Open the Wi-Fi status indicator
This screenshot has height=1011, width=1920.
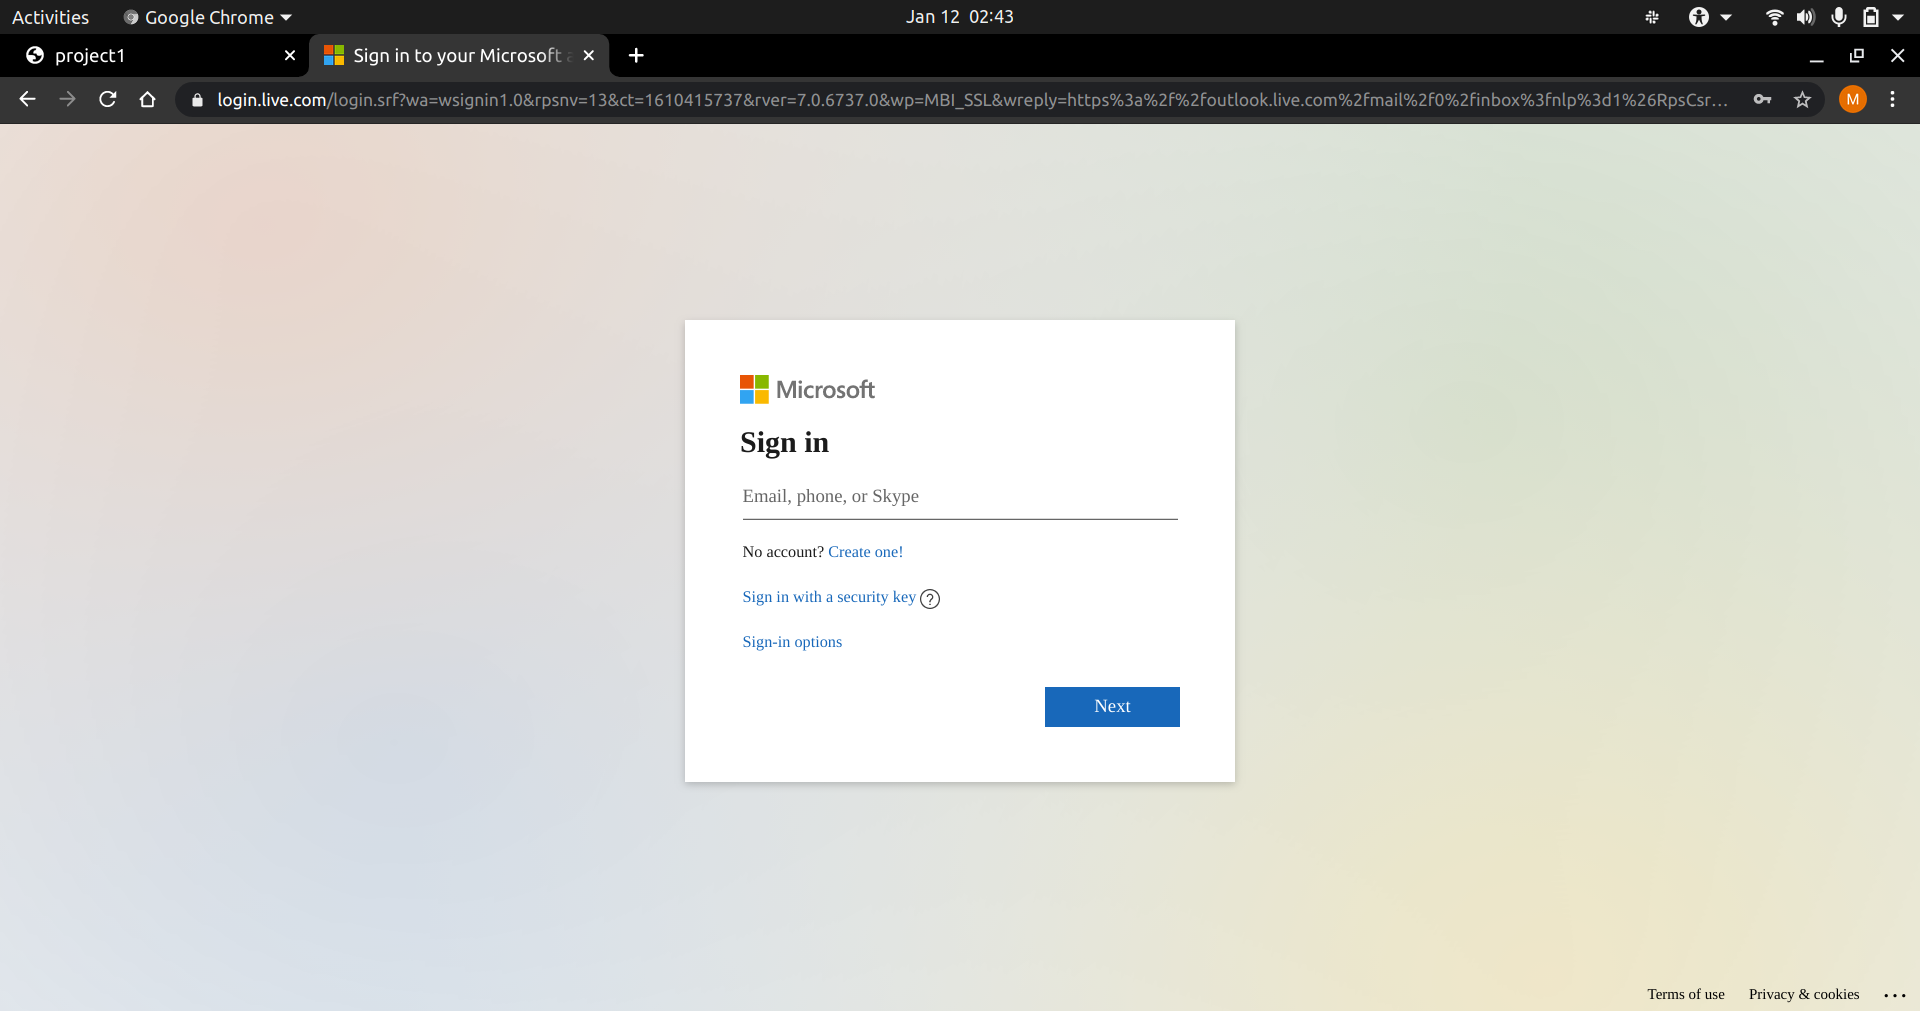pos(1774,17)
